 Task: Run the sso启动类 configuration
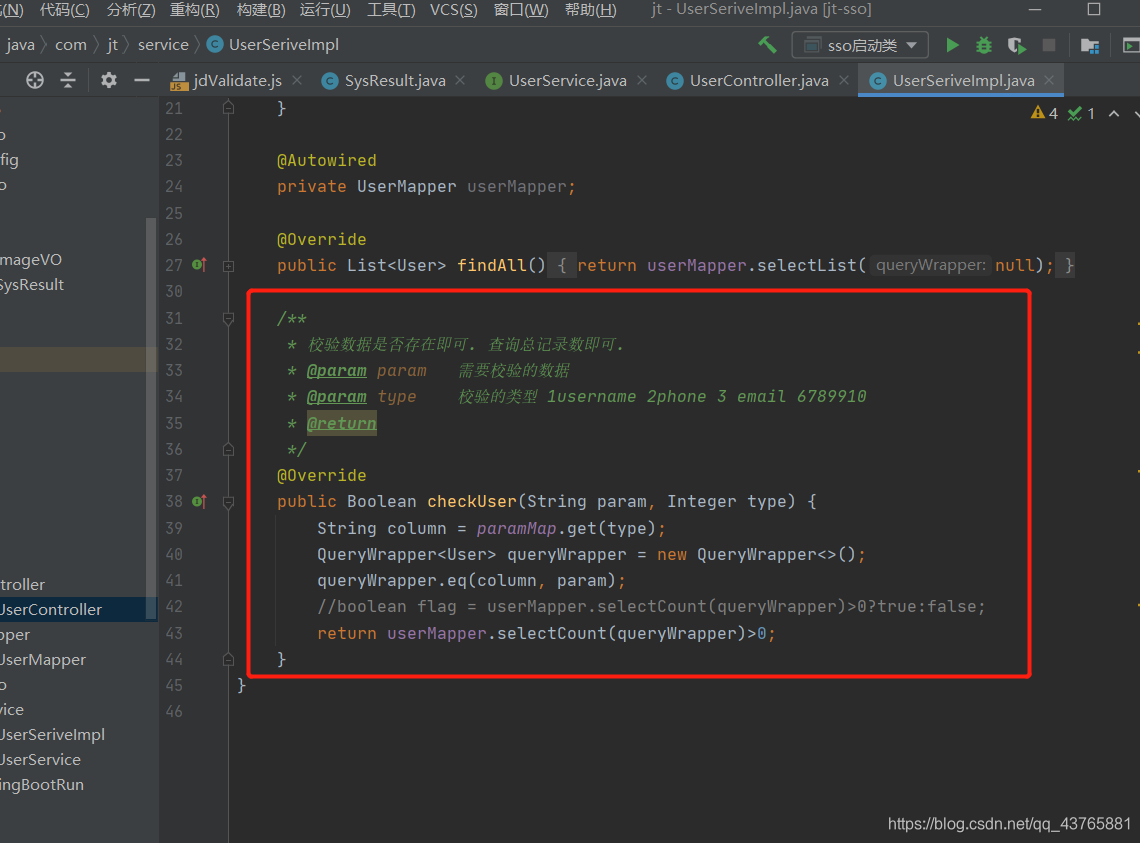coord(952,45)
